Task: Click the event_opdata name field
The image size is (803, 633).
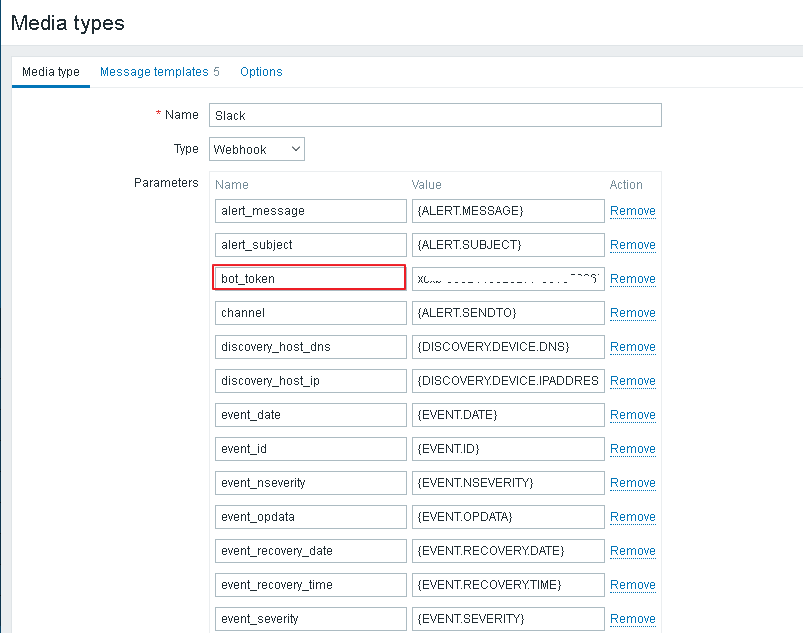Action: point(310,517)
